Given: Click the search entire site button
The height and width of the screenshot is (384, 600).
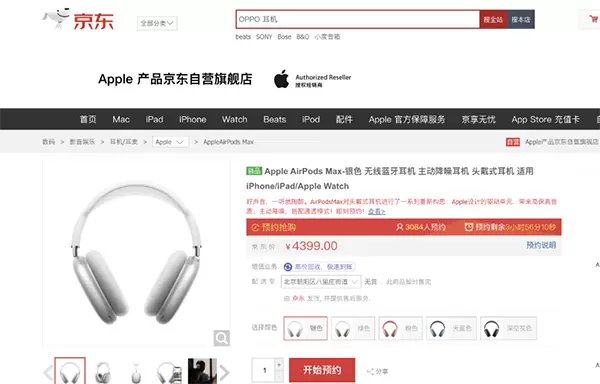Looking at the screenshot, I should pyautogui.click(x=493, y=20).
